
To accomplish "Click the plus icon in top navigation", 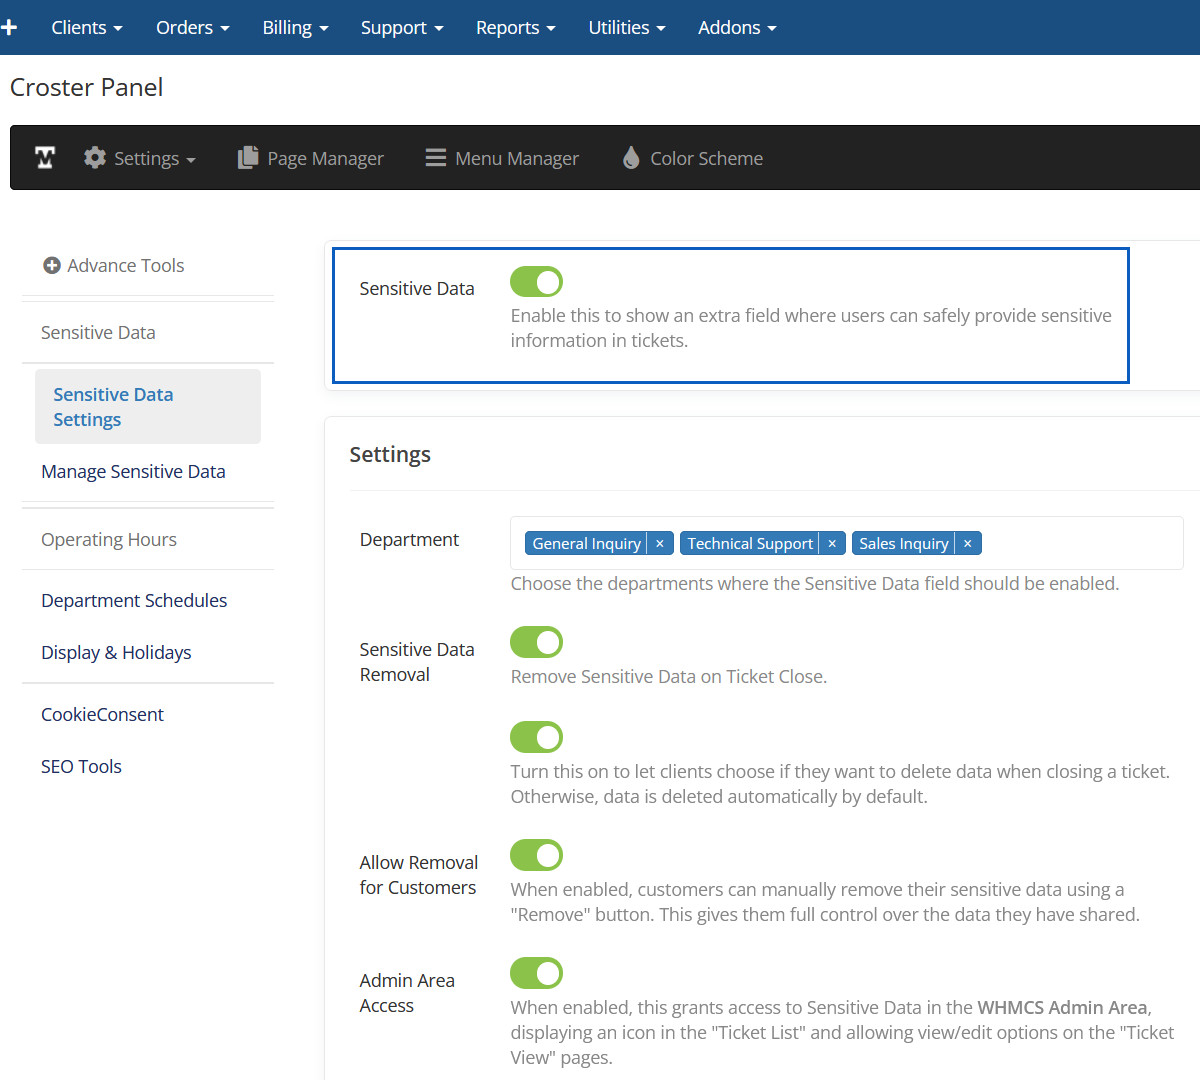I will 10,27.
